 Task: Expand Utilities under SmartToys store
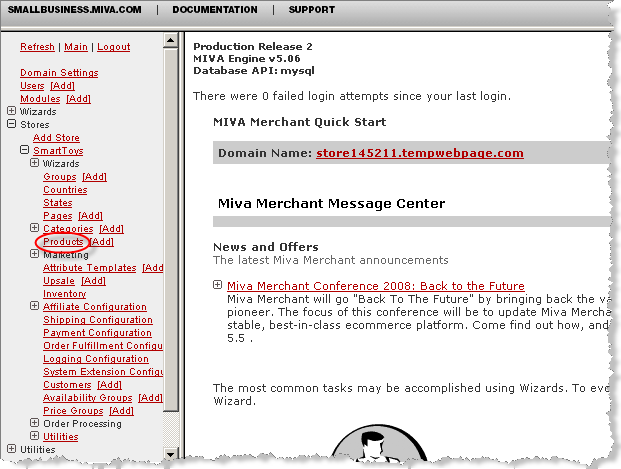[x=34, y=436]
